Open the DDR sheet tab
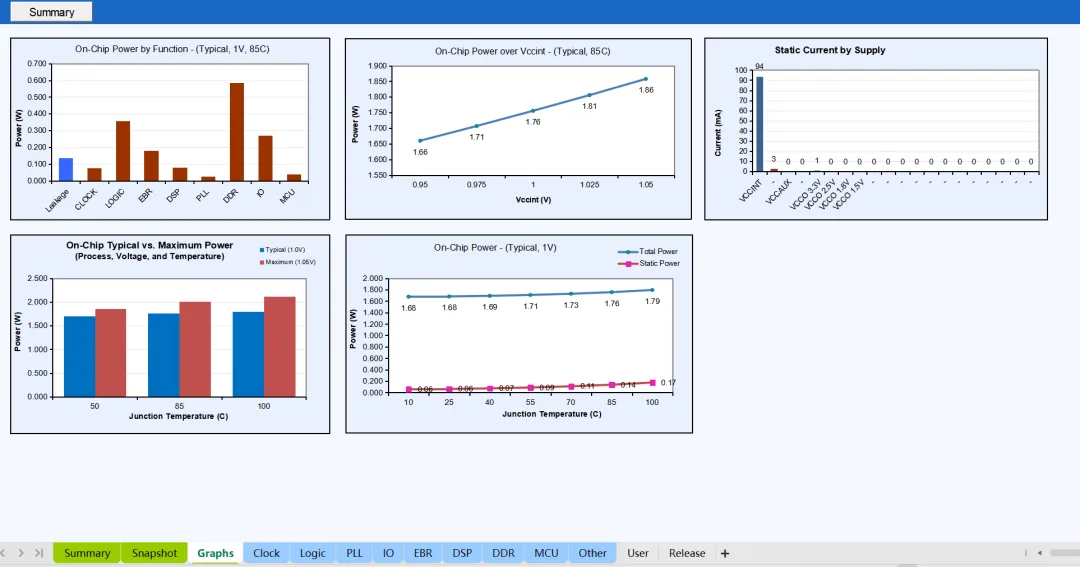1080x567 pixels. (x=503, y=553)
